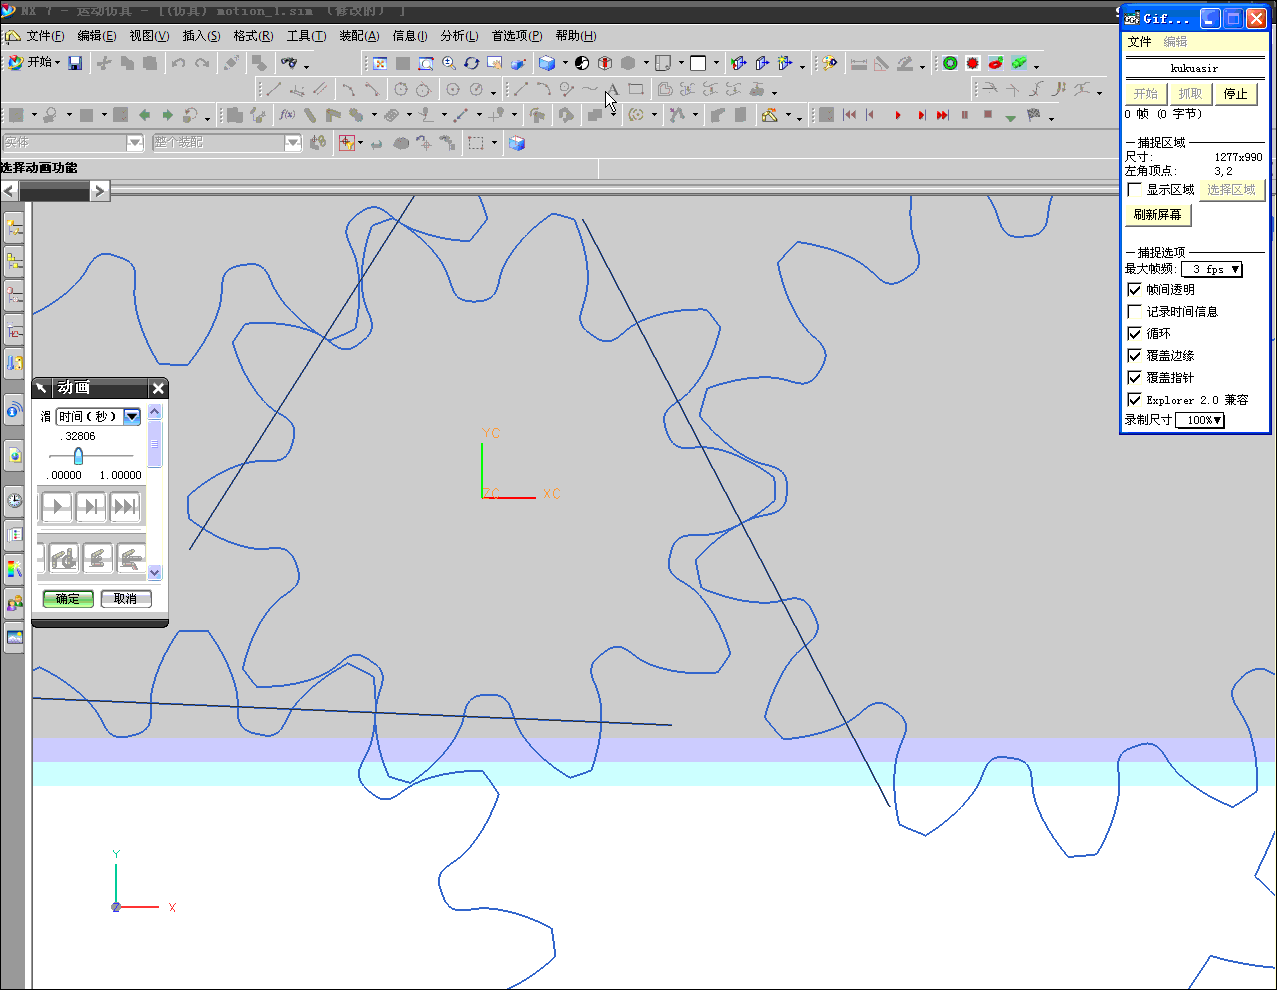The image size is (1277, 990).
Task: Open the 文件(F) menu
Action: [45, 36]
